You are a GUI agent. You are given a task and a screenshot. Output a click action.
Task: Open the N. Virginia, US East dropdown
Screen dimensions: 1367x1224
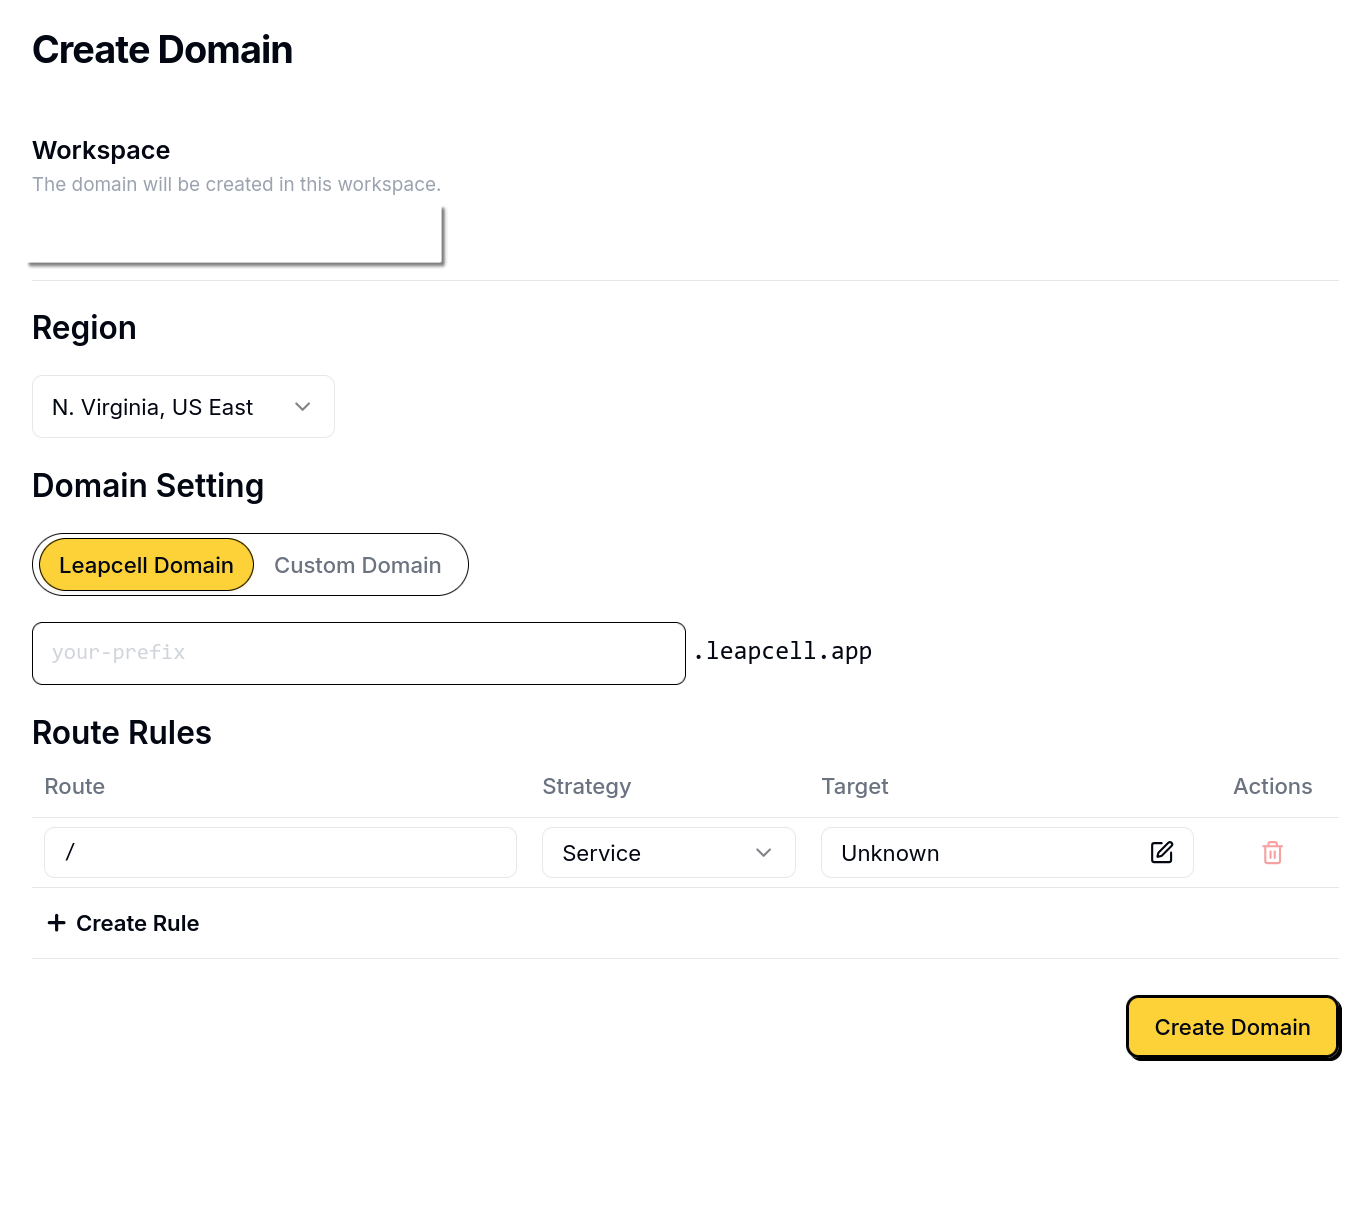183,407
